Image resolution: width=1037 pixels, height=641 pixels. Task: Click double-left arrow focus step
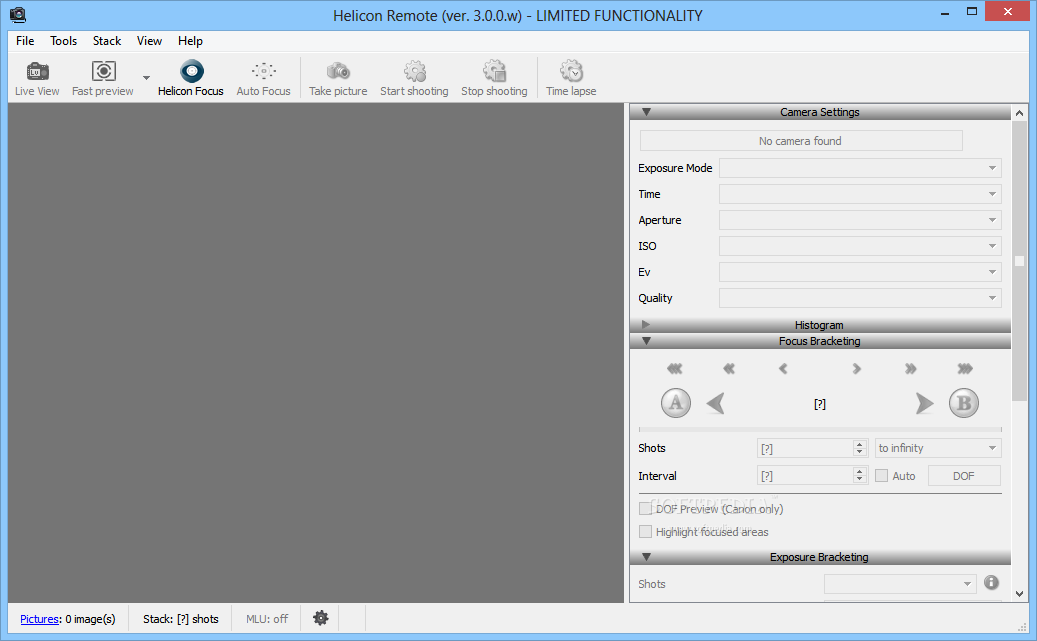pyautogui.click(x=729, y=368)
